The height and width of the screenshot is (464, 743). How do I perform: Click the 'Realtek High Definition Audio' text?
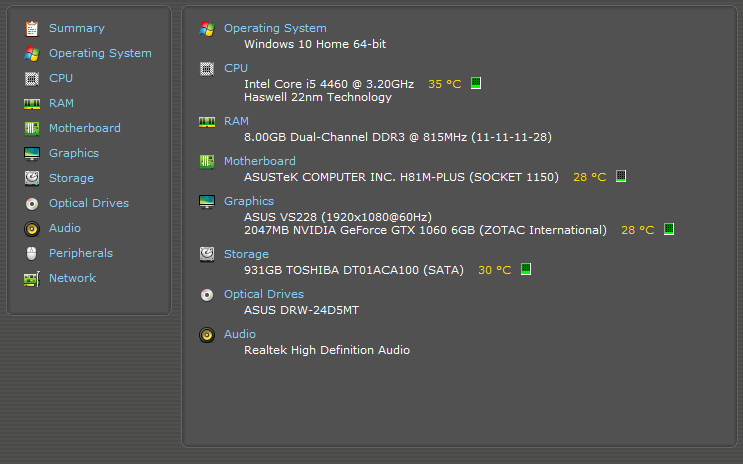(x=327, y=350)
